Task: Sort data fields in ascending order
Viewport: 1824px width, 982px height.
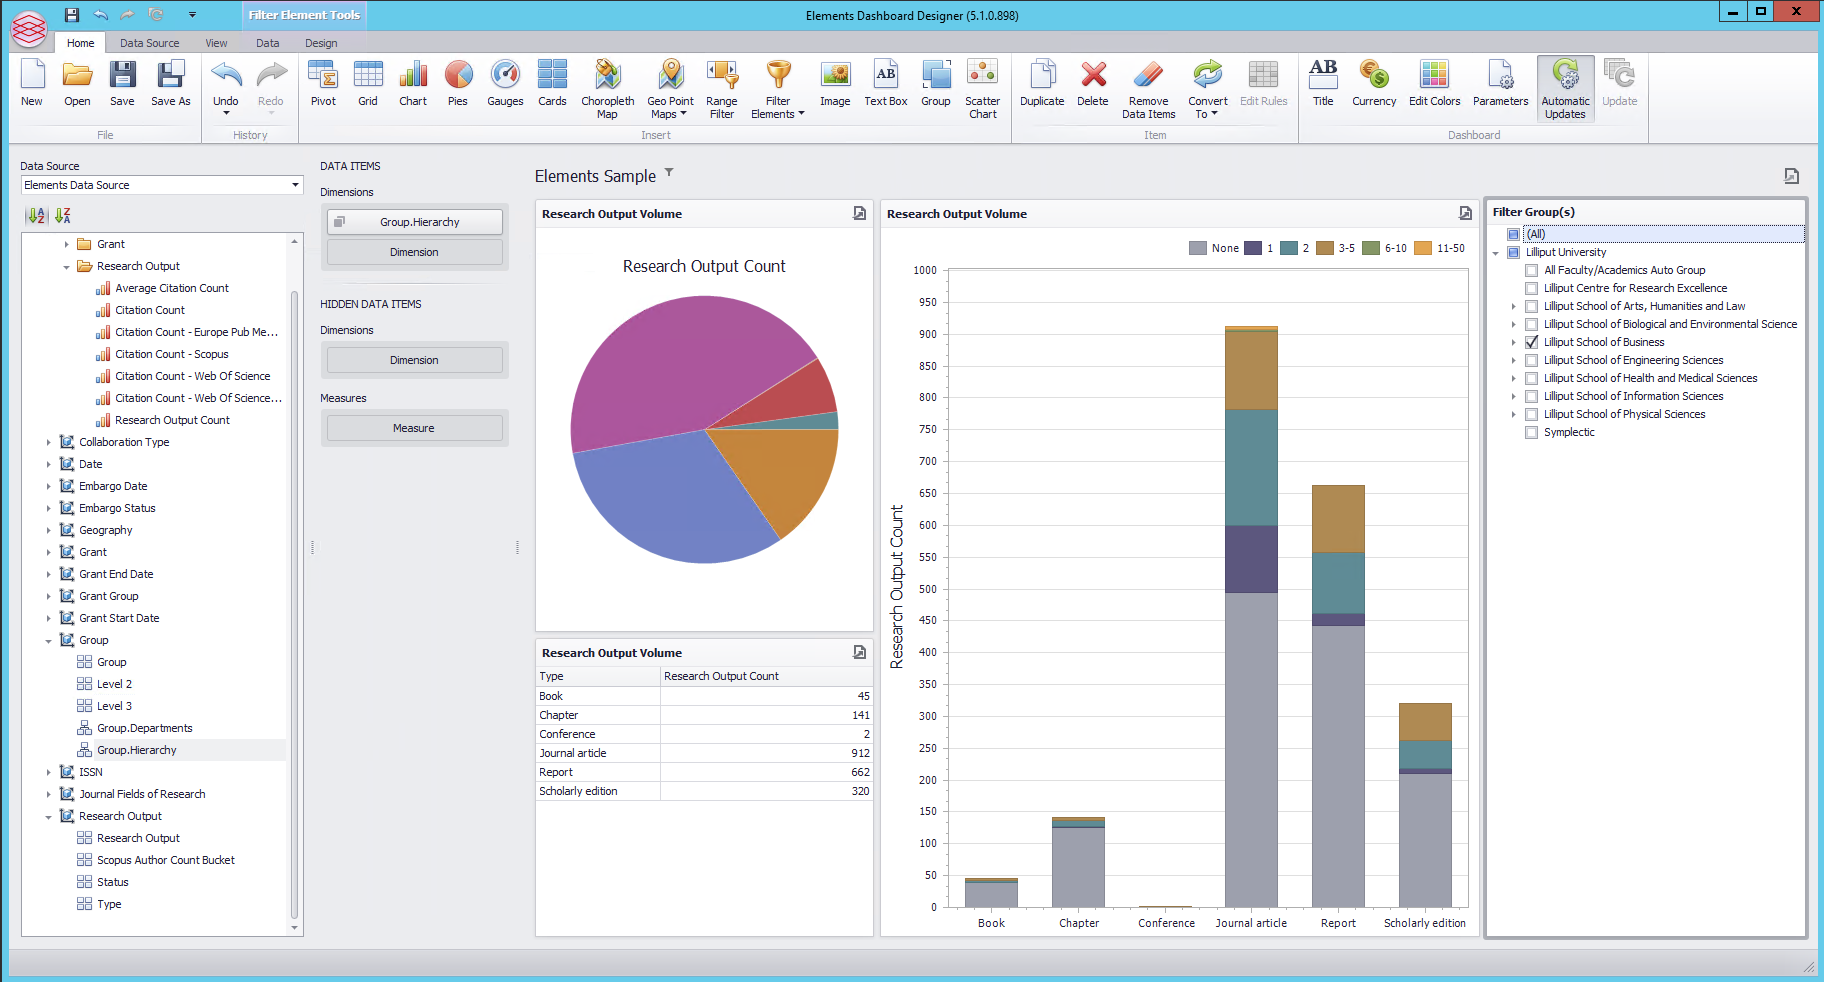Action: (x=37, y=215)
